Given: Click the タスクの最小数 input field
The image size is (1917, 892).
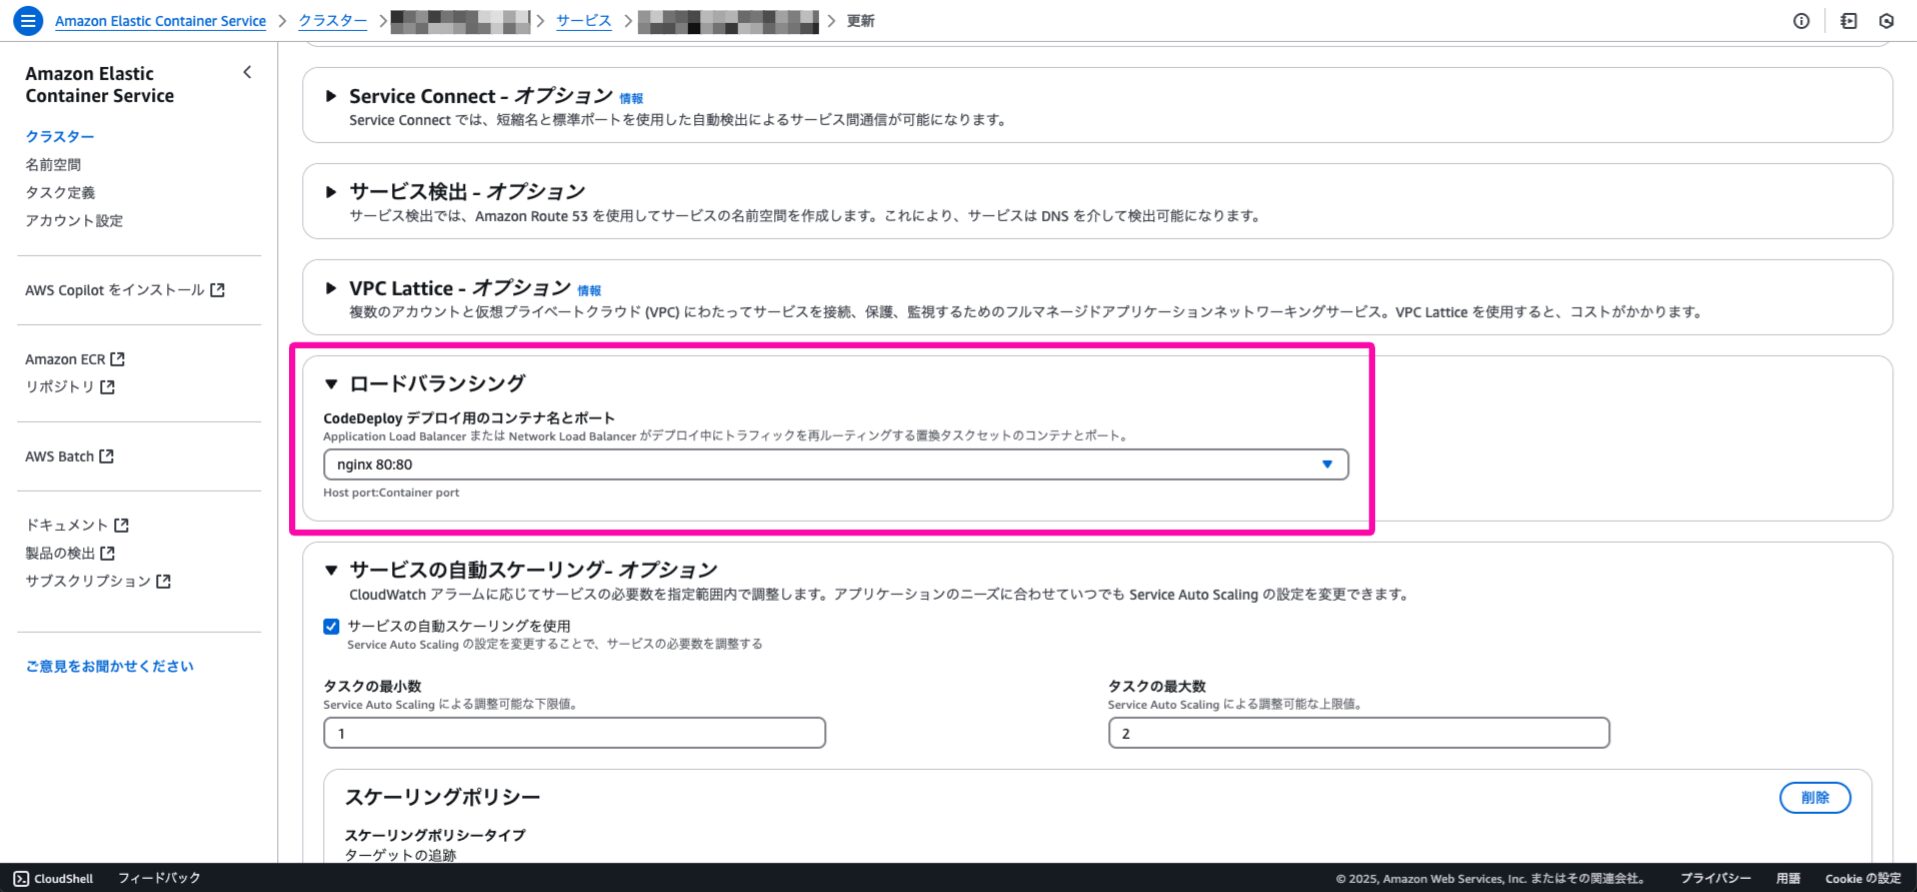Looking at the screenshot, I should (x=574, y=733).
